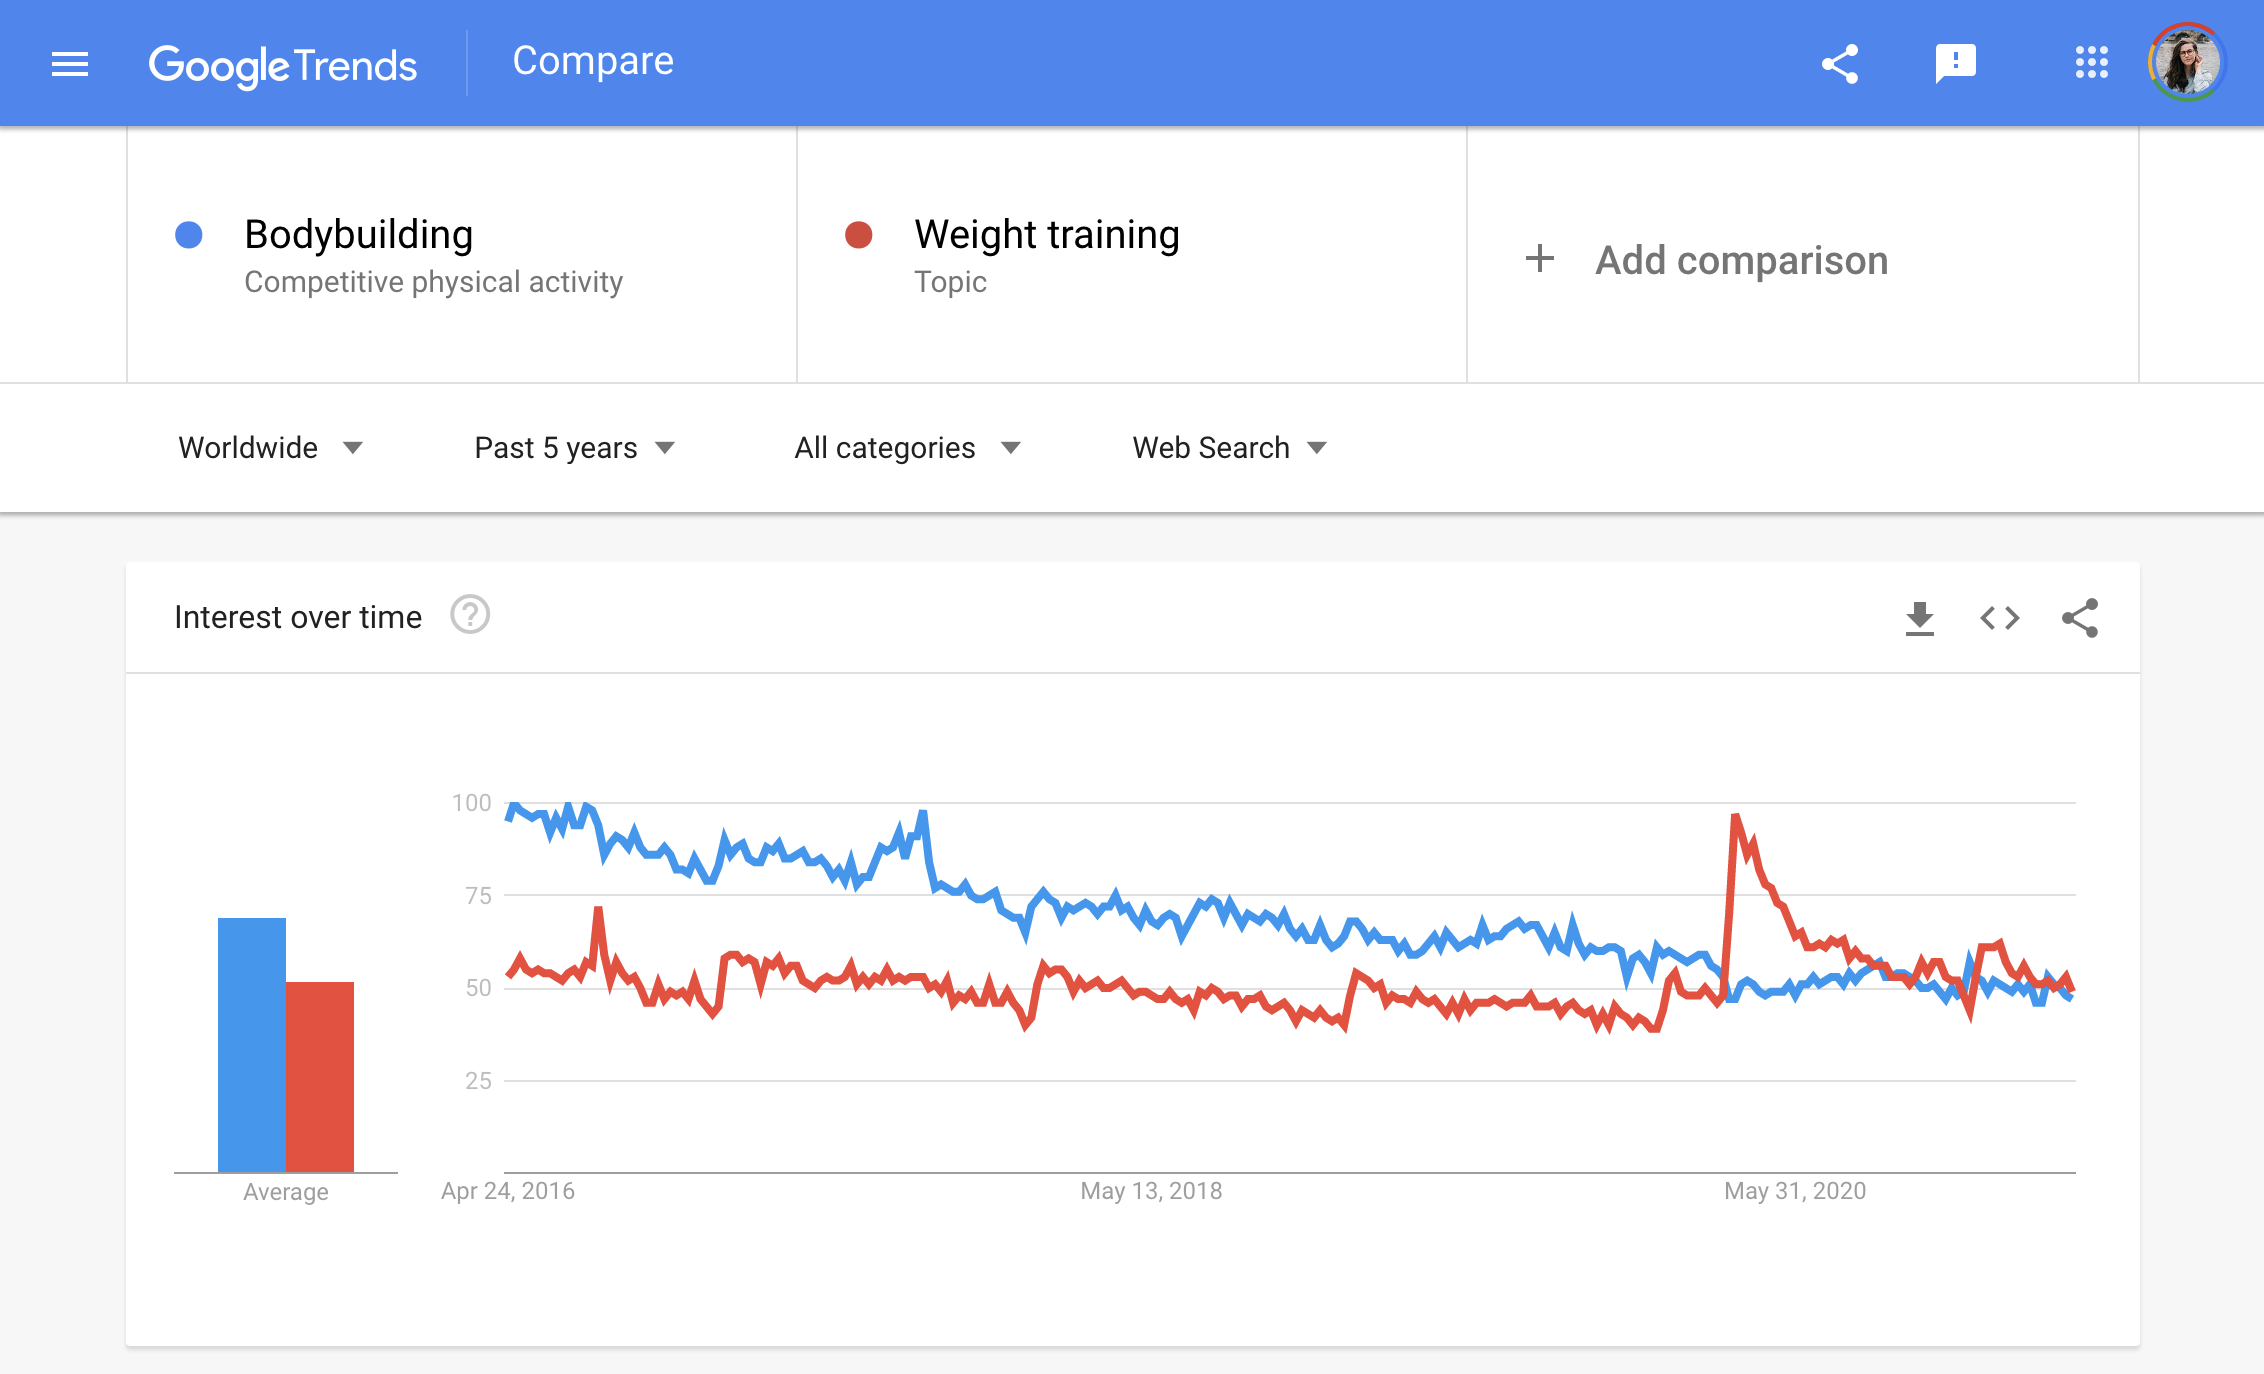Open the help icon beside Interest over time
The image size is (2264, 1374).
pos(469,615)
